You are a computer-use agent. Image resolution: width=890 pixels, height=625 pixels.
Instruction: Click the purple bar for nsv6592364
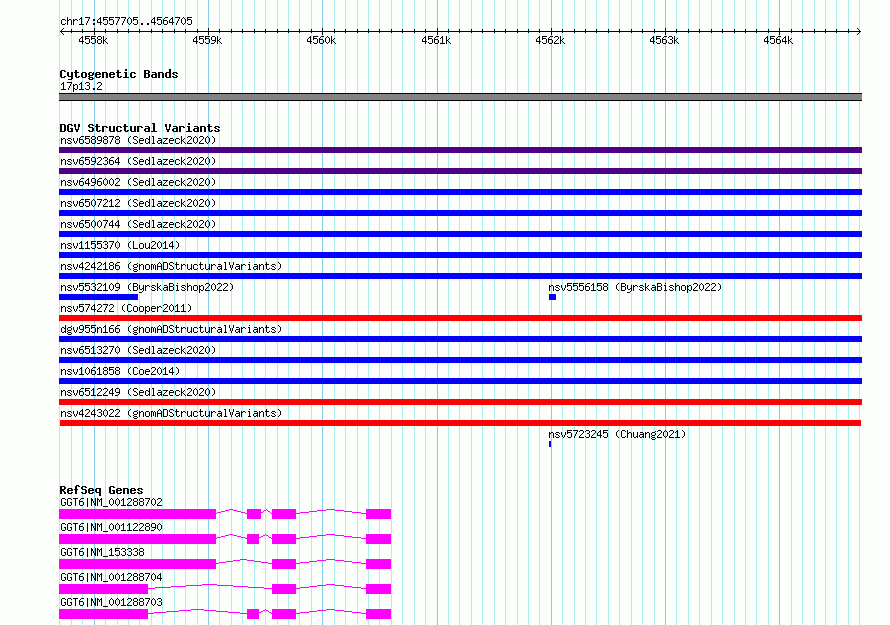point(460,171)
